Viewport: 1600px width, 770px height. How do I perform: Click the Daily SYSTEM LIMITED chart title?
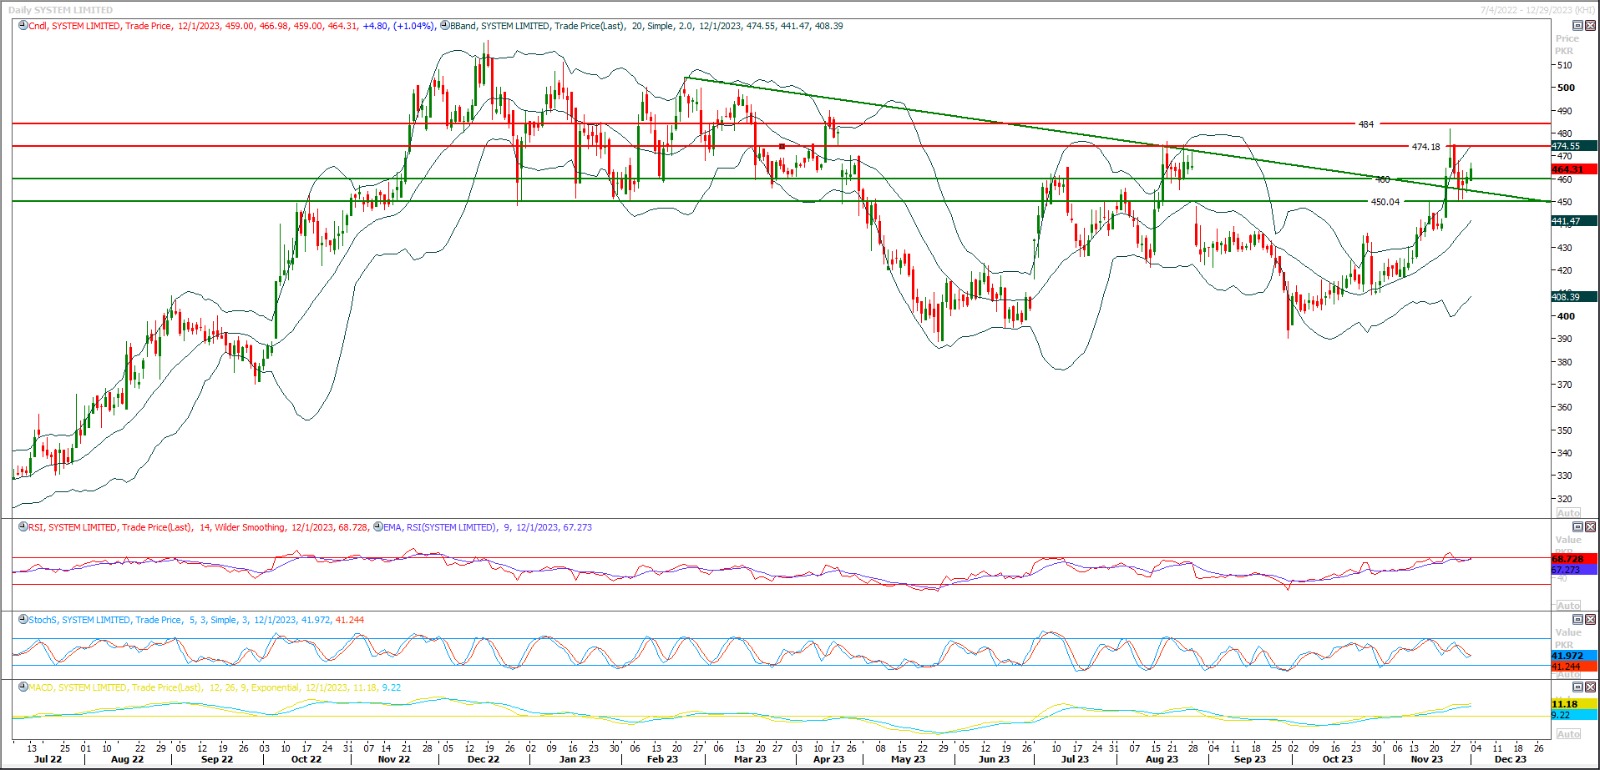[61, 10]
